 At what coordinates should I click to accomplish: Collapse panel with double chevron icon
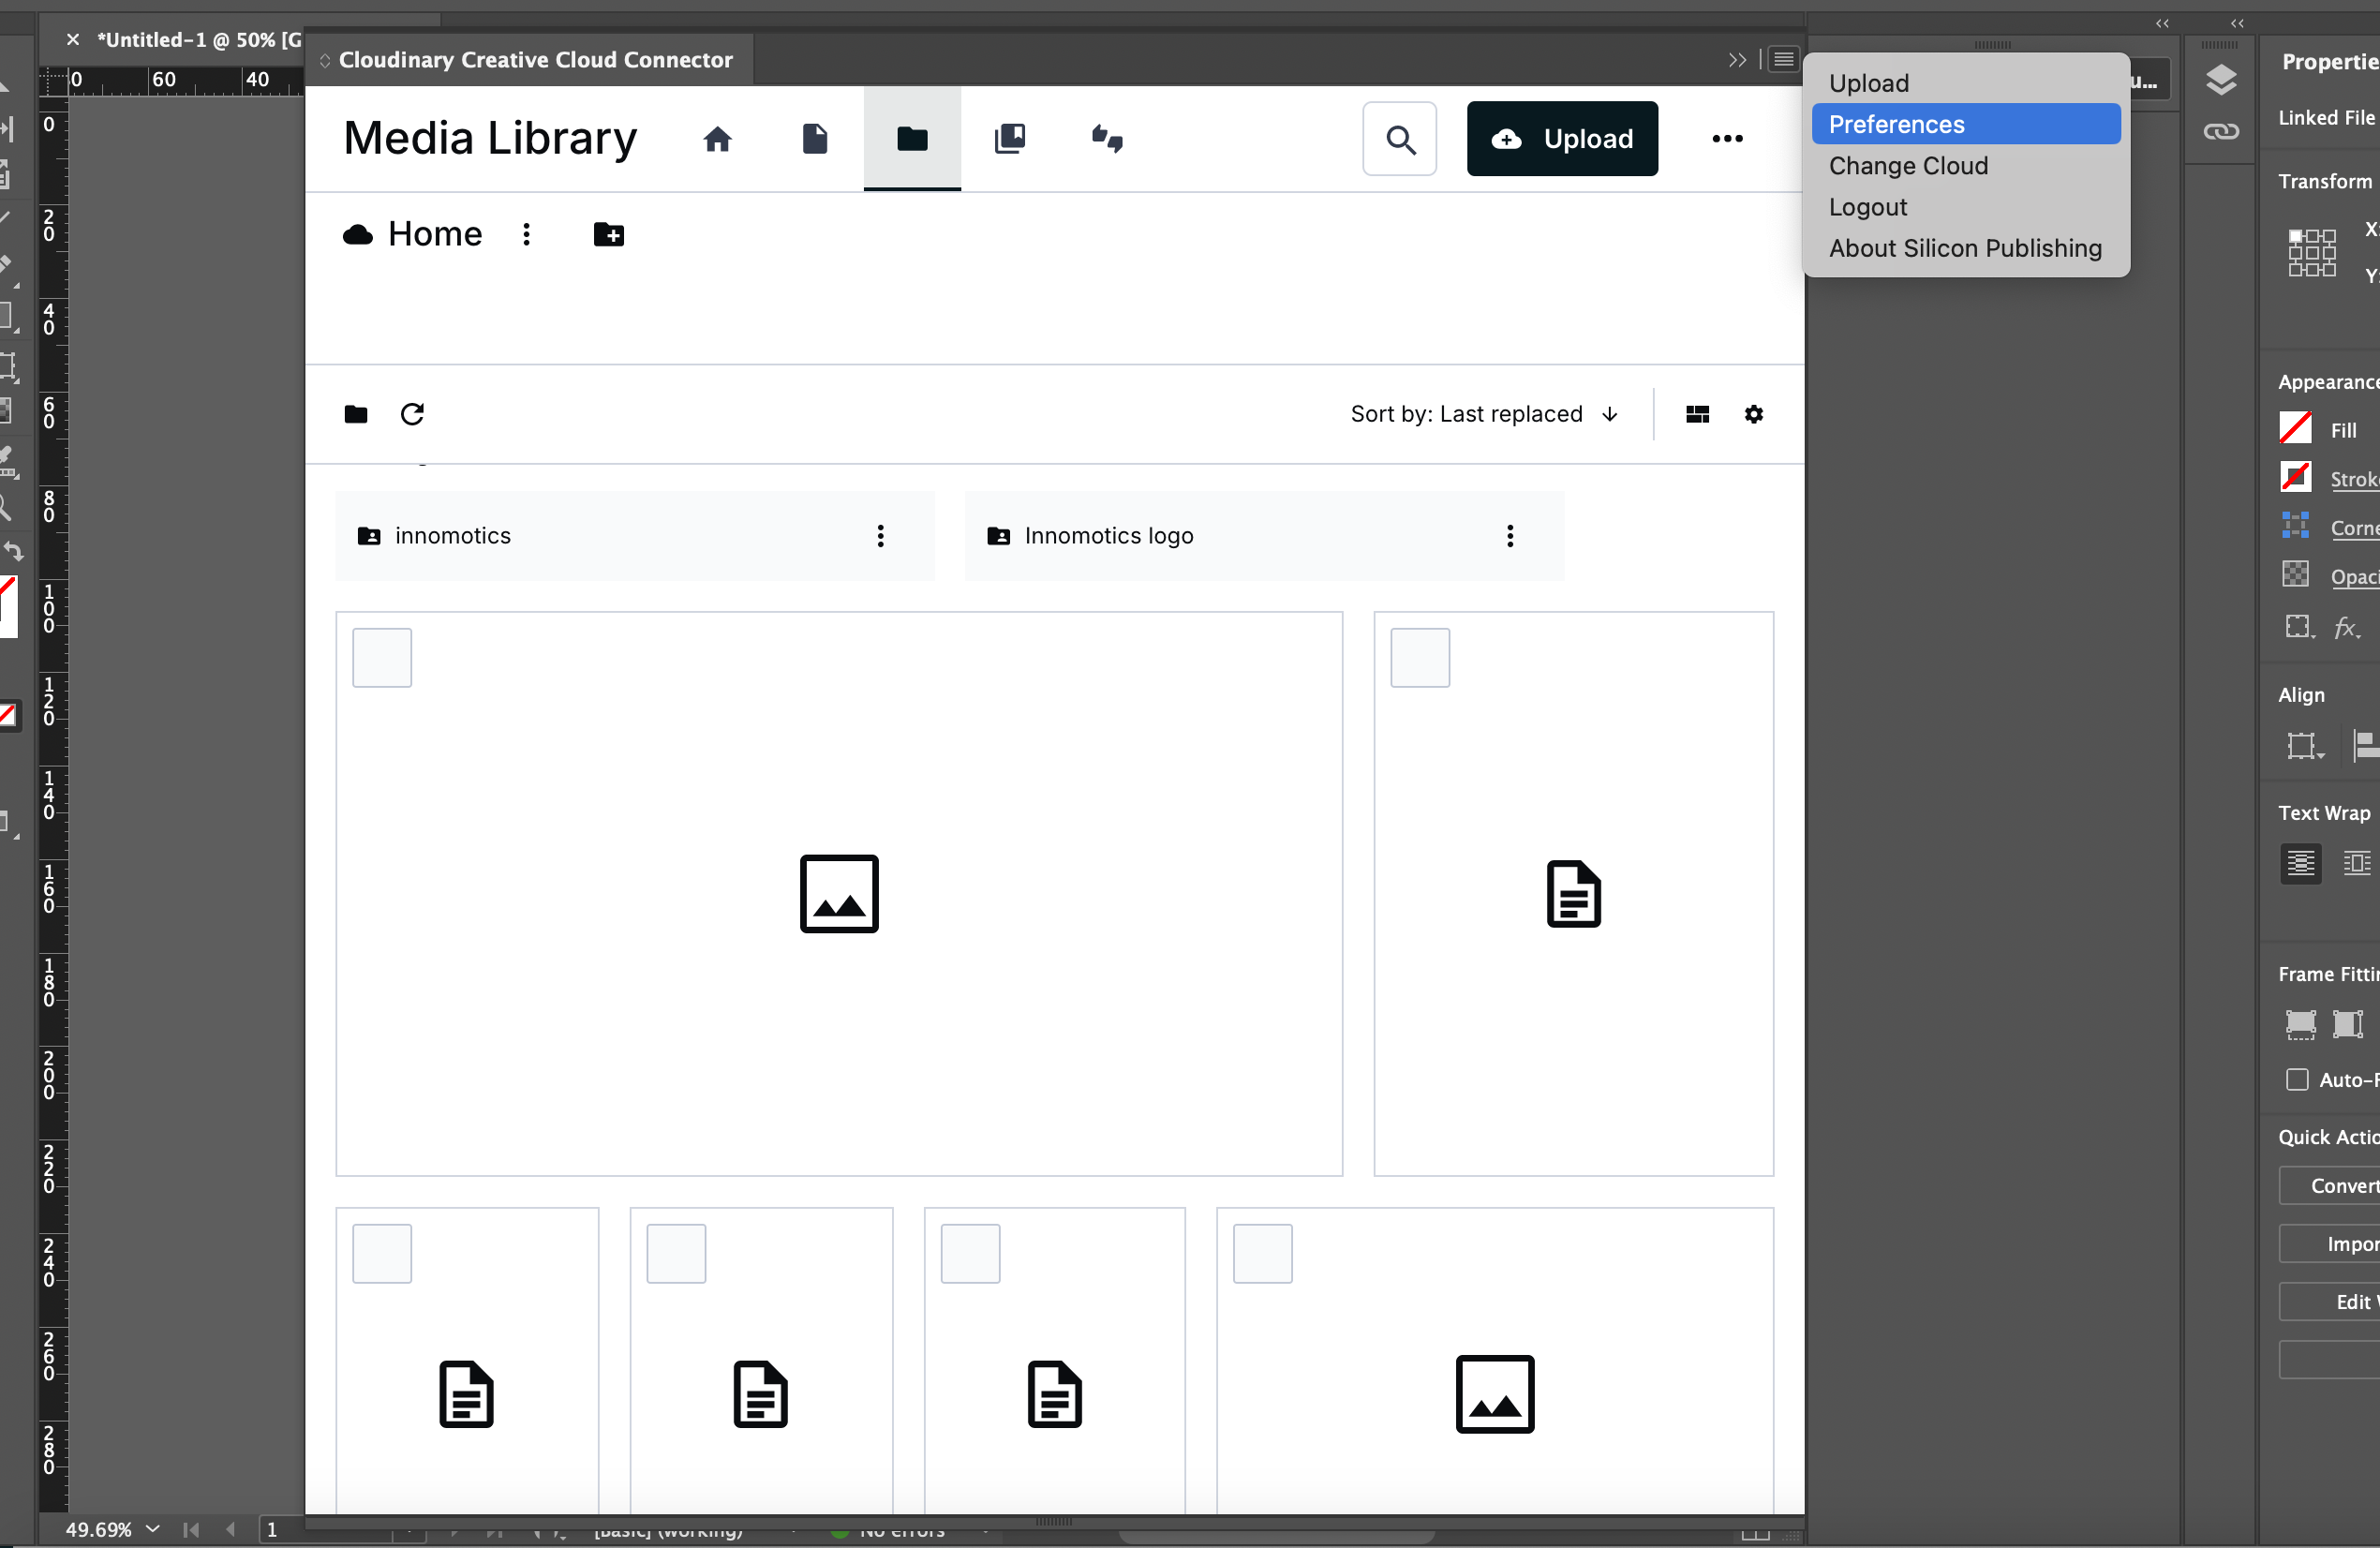point(1737,60)
